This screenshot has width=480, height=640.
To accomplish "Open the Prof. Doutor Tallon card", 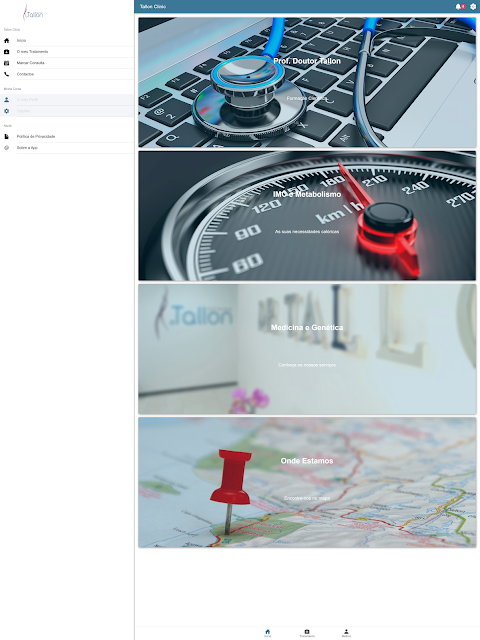I will 307,82.
